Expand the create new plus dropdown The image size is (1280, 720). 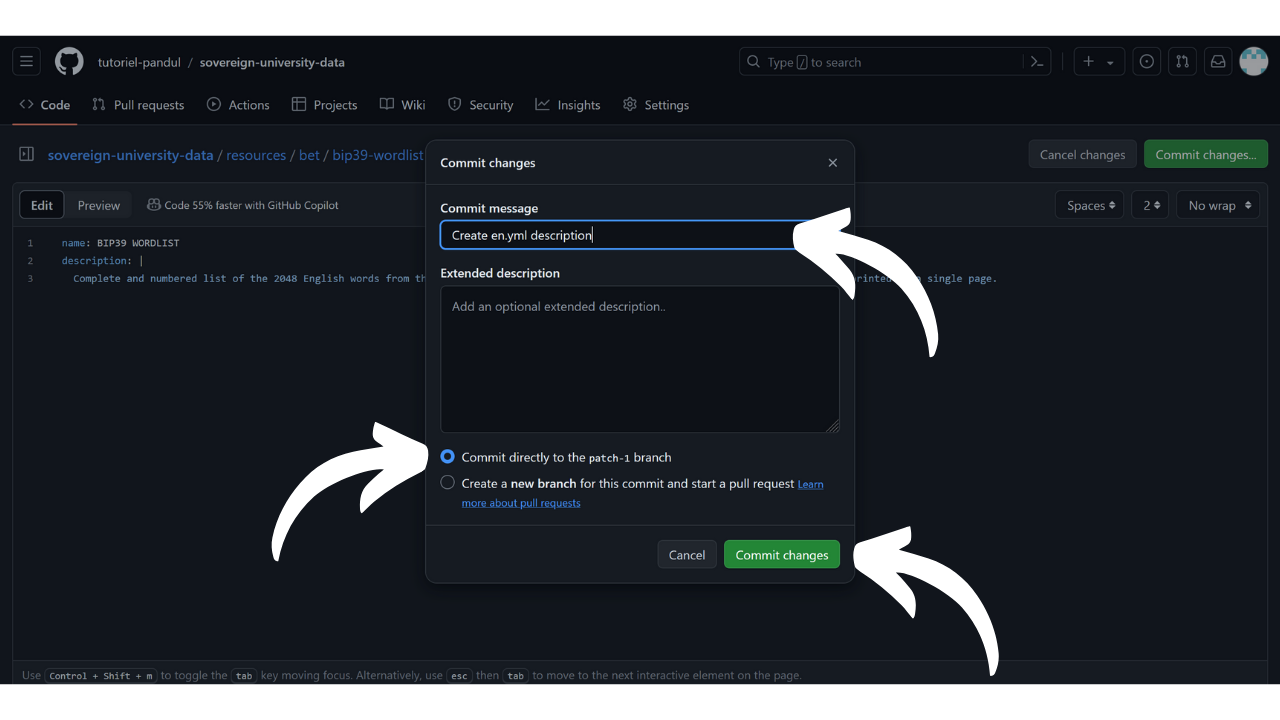tap(1098, 62)
